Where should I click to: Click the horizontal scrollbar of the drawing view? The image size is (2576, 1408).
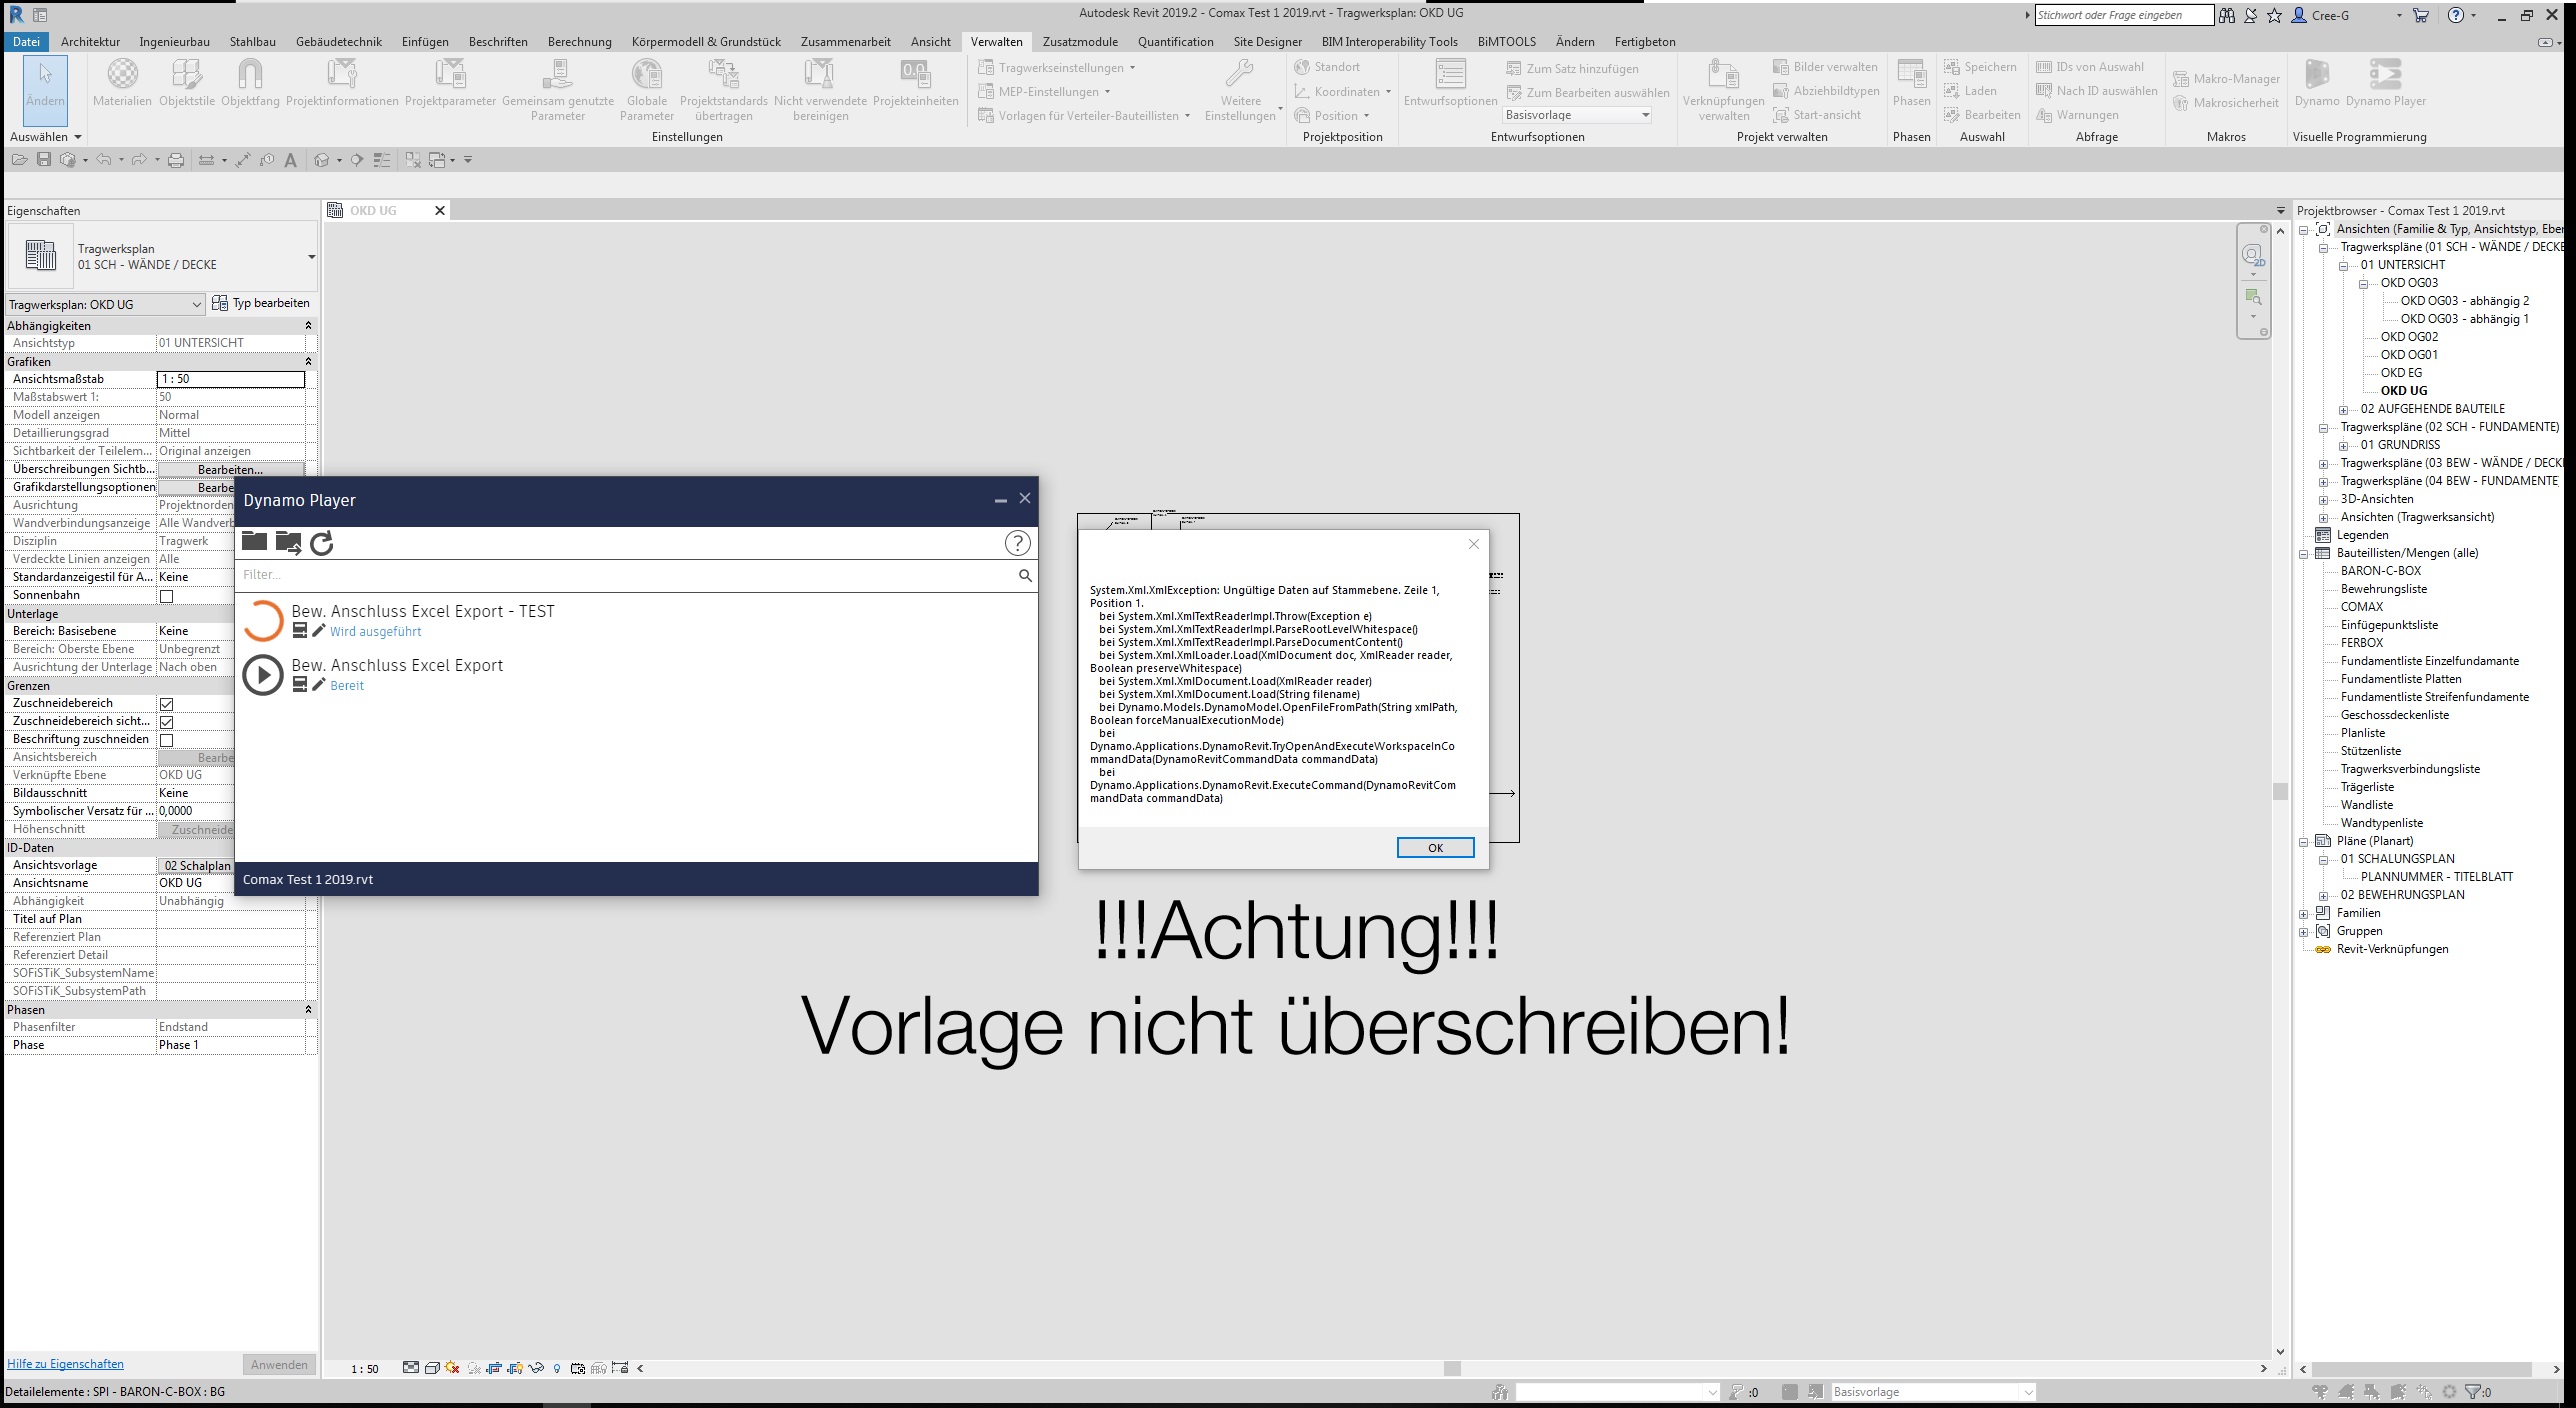tap(1452, 1368)
